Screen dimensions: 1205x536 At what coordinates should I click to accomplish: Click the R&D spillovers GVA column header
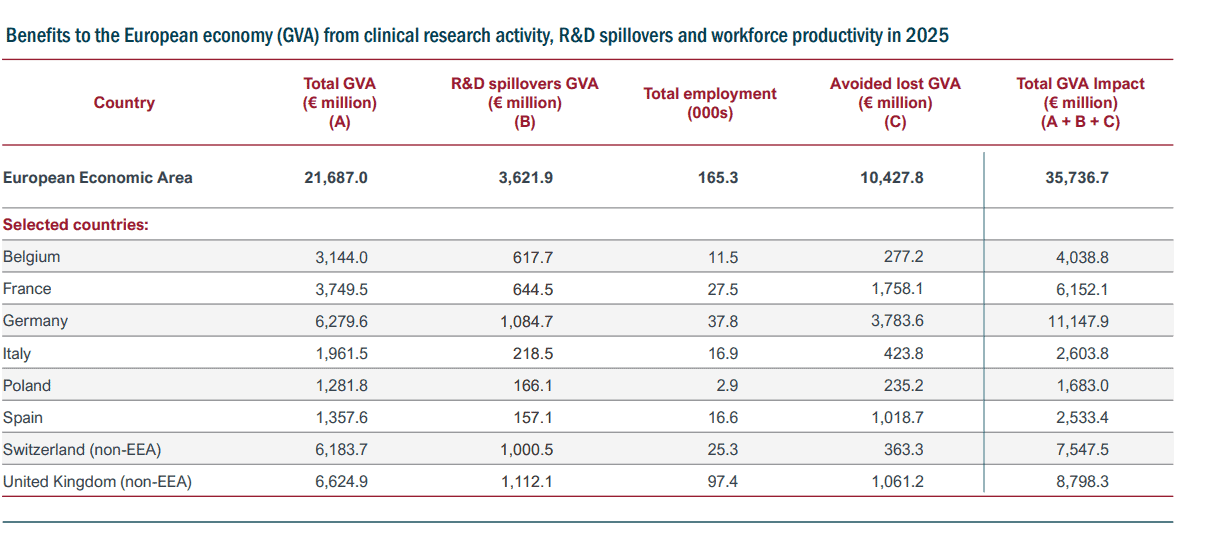pyautogui.click(x=524, y=102)
